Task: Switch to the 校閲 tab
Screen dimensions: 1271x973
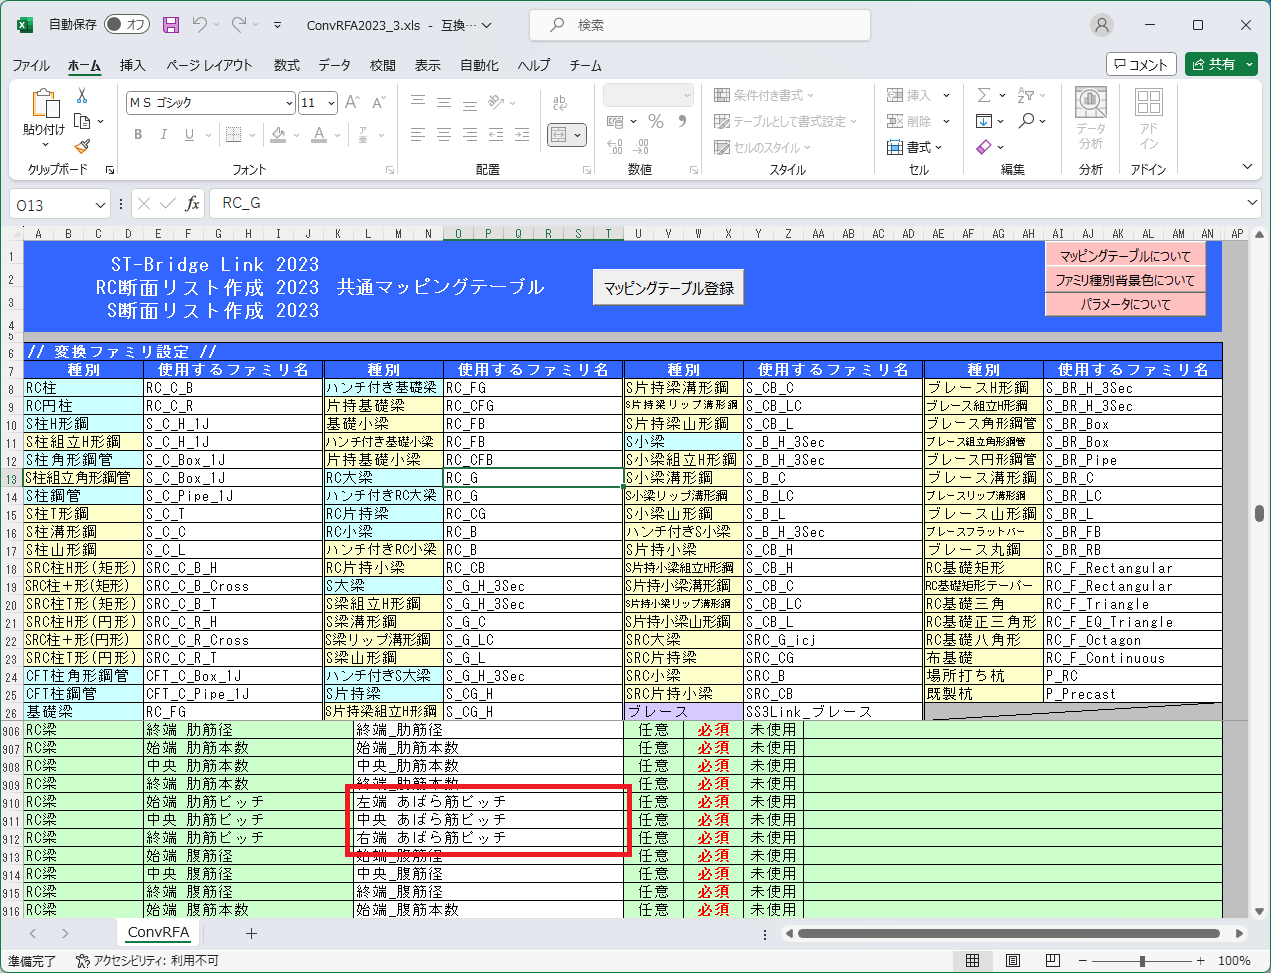Action: point(383,65)
